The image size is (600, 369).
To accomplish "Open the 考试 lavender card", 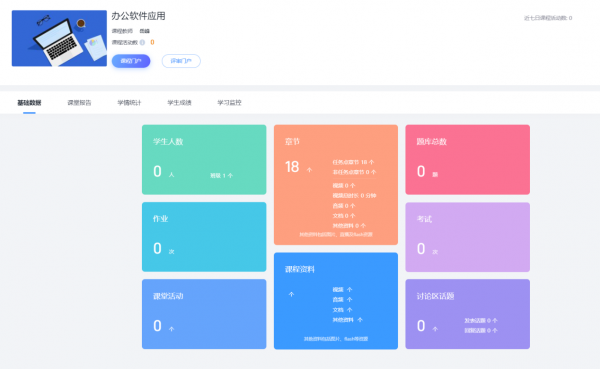I will 468,237.
